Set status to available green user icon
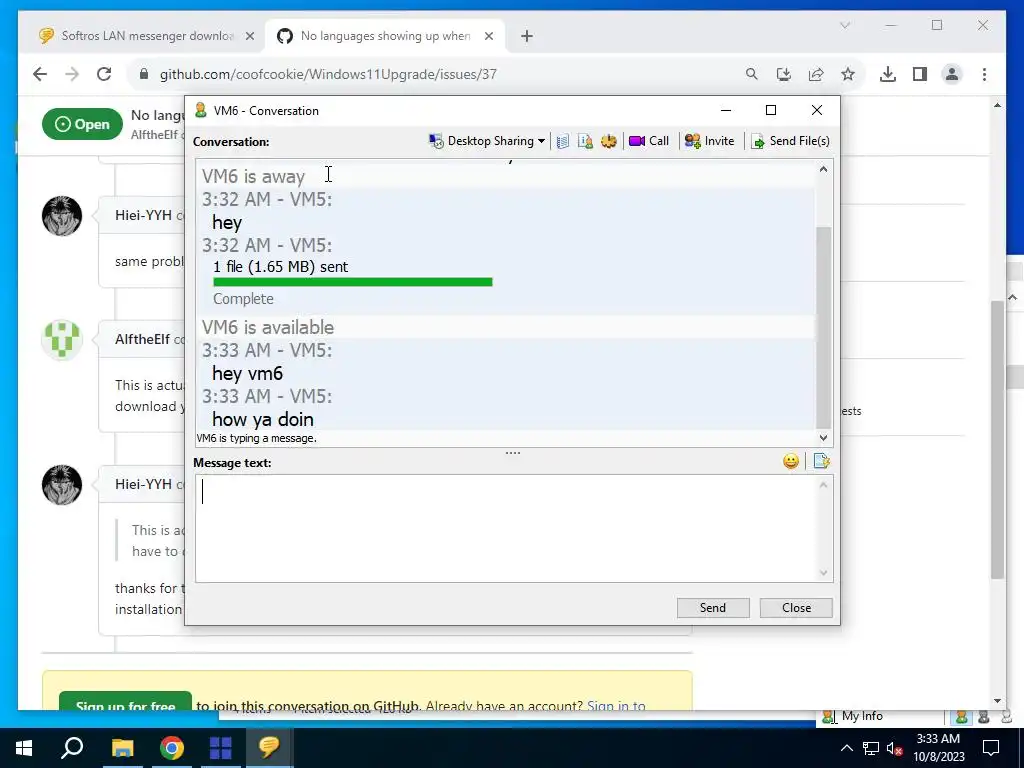The width and height of the screenshot is (1024, 768). [961, 717]
